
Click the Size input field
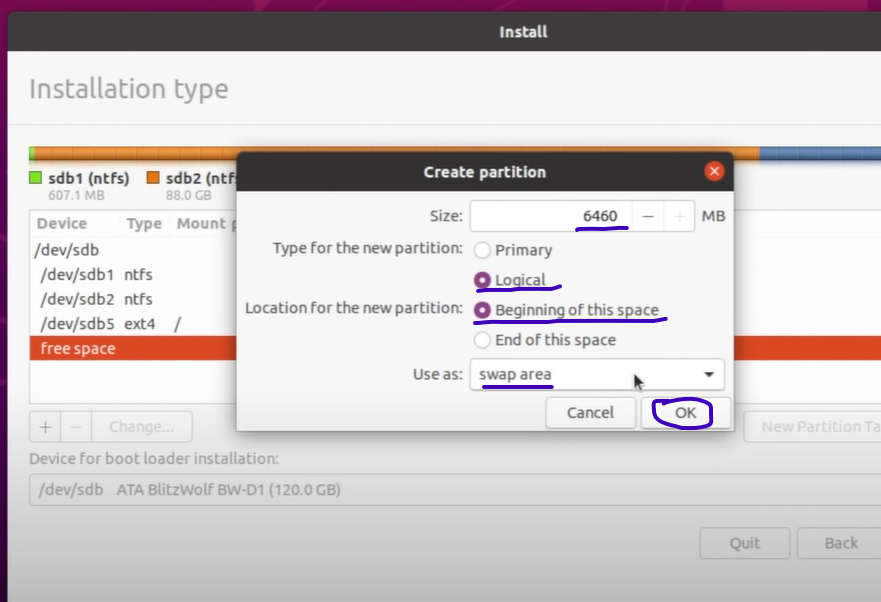551,216
